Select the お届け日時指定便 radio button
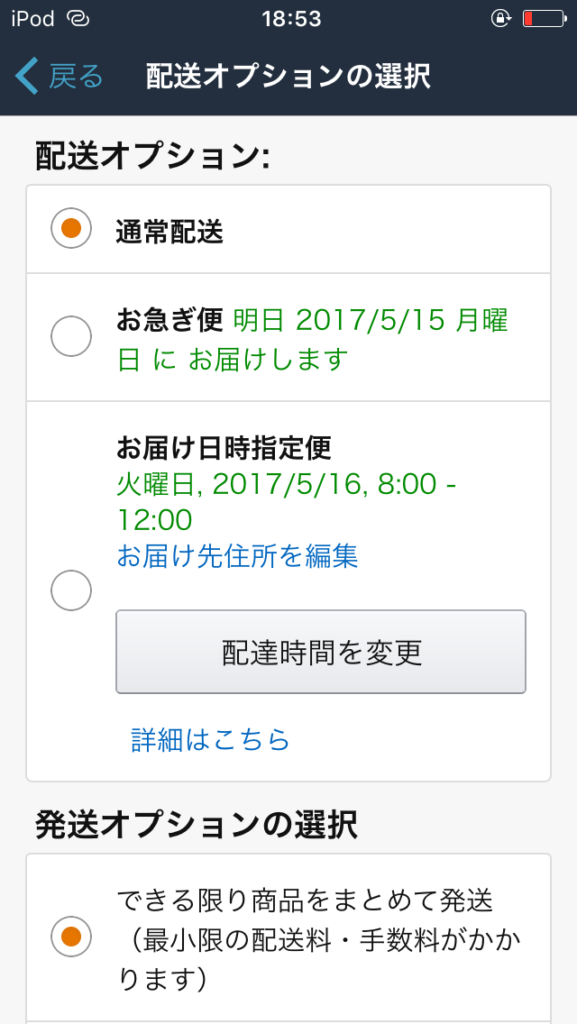 click(x=71, y=590)
